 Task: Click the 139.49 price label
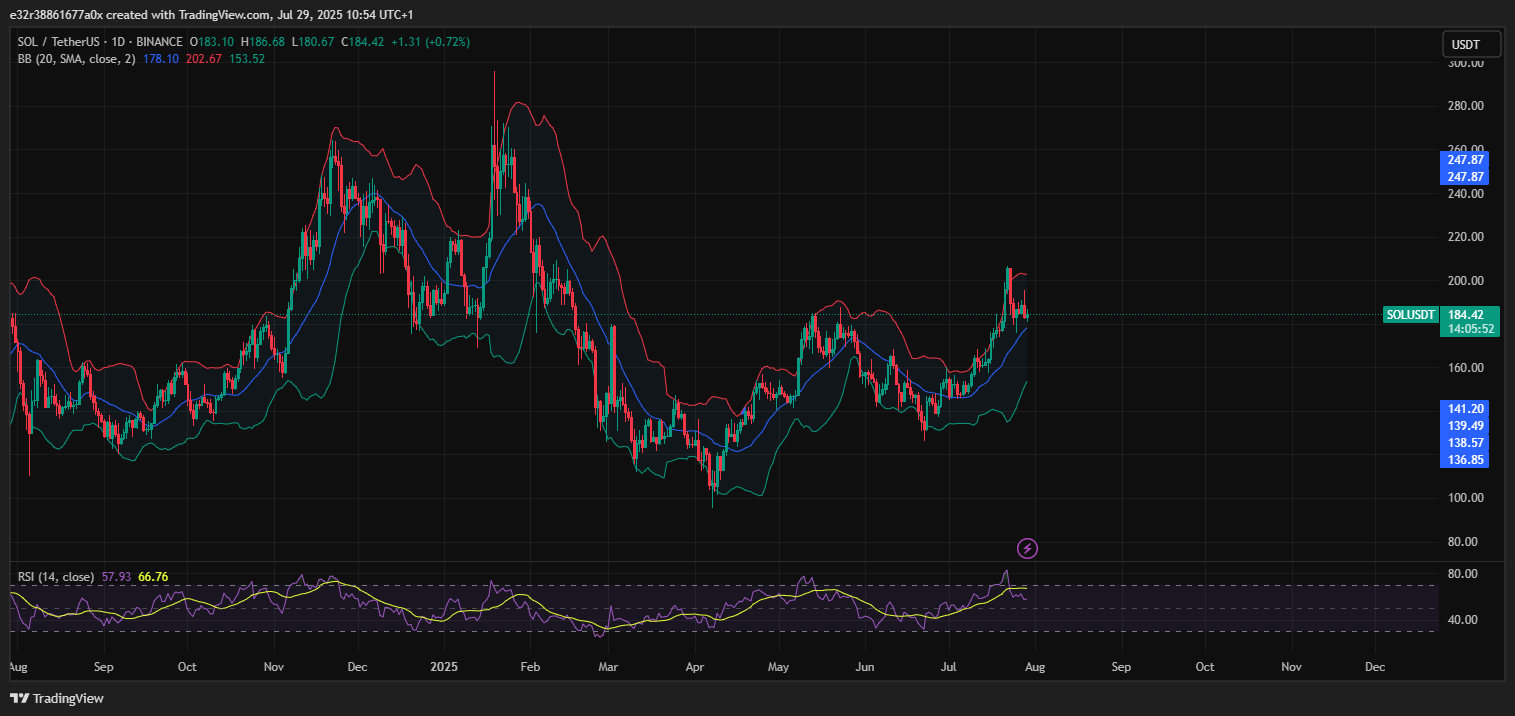(1465, 425)
